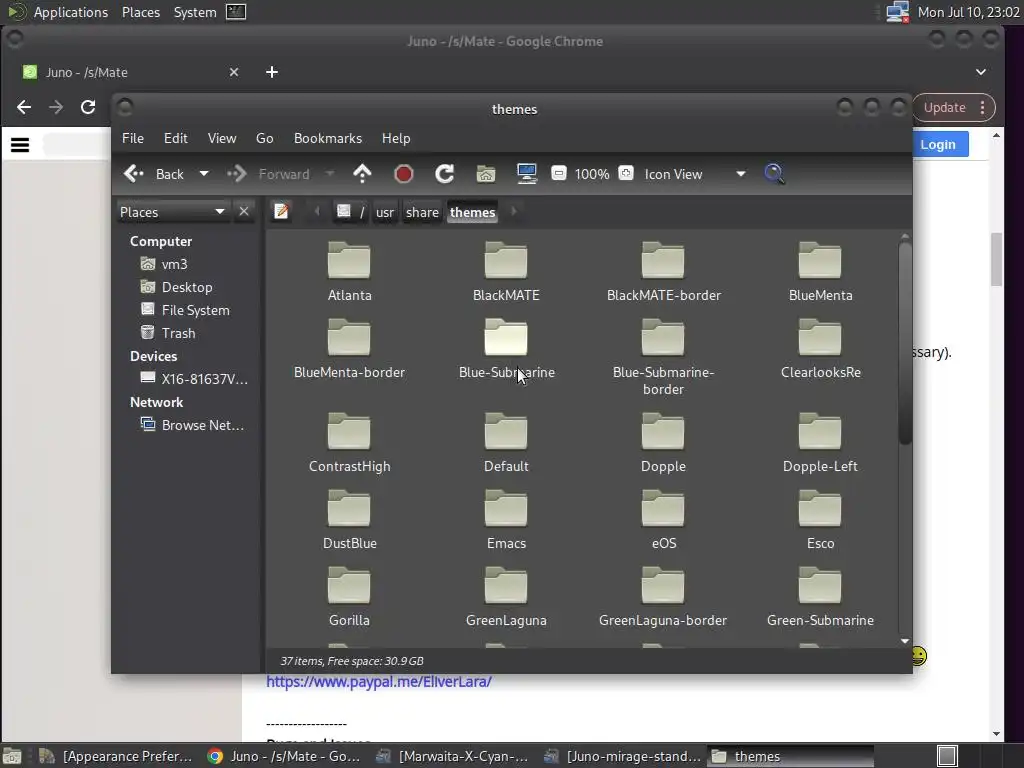
Task: Select the Dopple-Left folder
Action: (x=820, y=443)
